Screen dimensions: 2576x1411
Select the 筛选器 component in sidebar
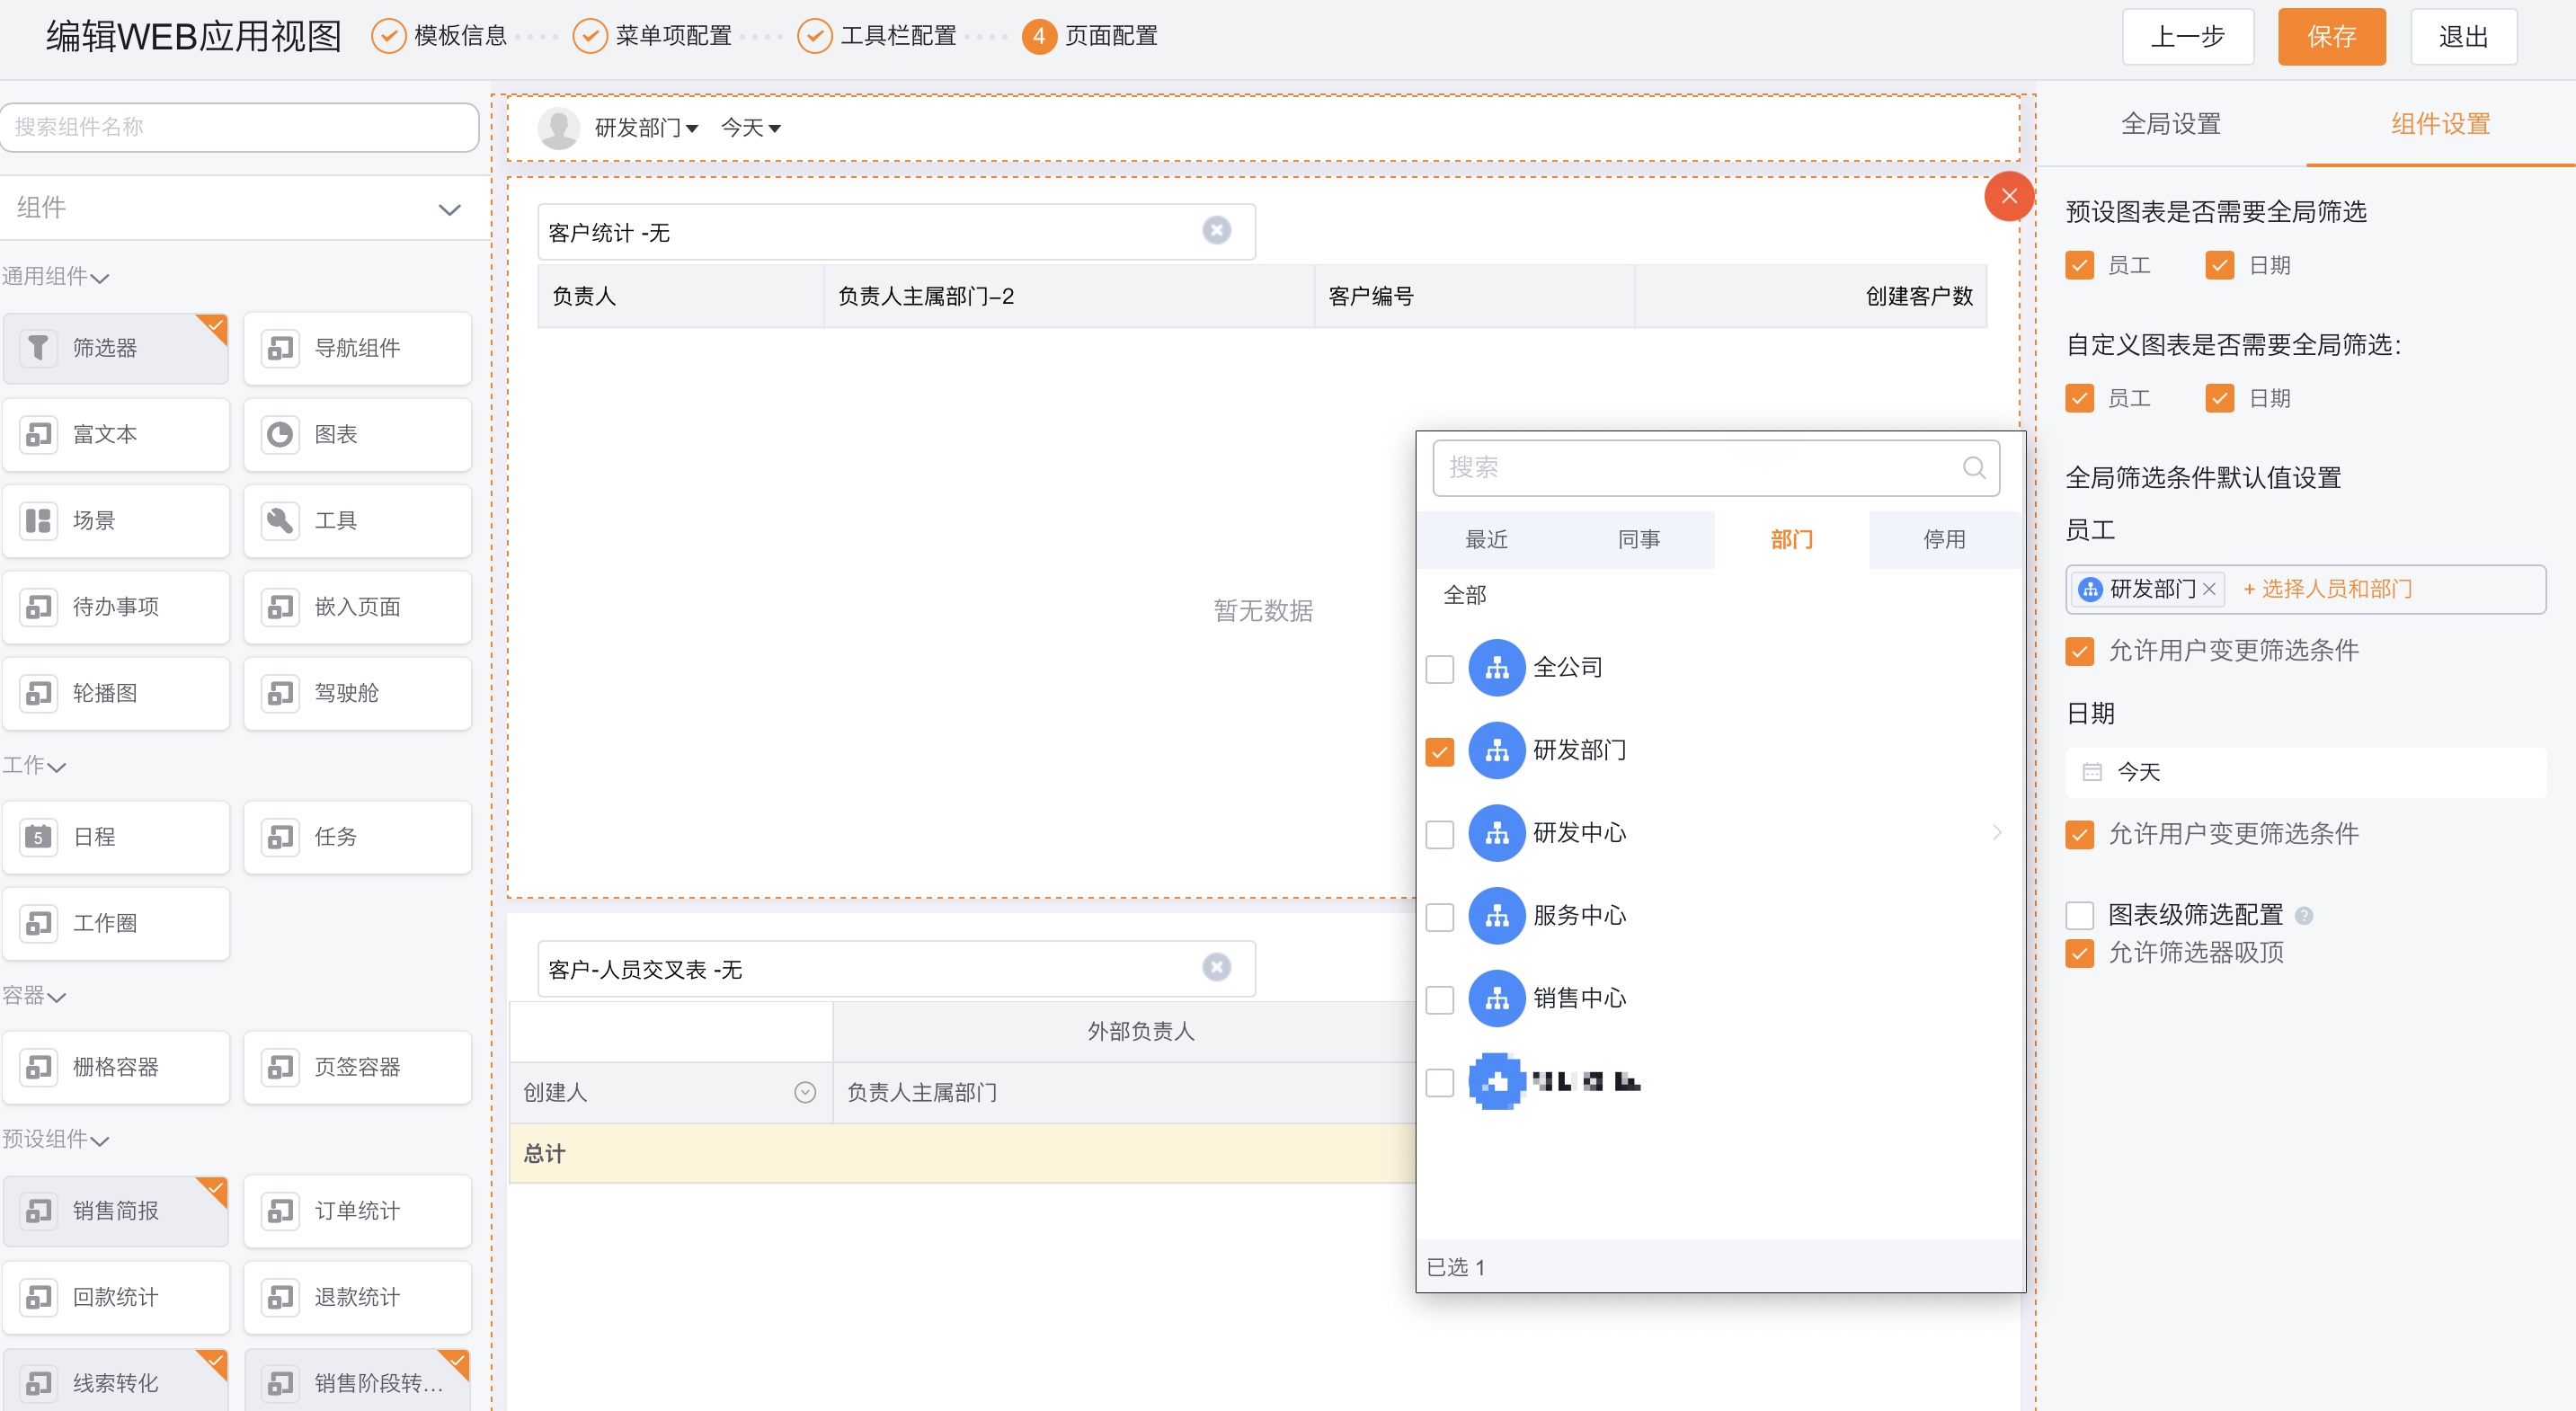115,348
